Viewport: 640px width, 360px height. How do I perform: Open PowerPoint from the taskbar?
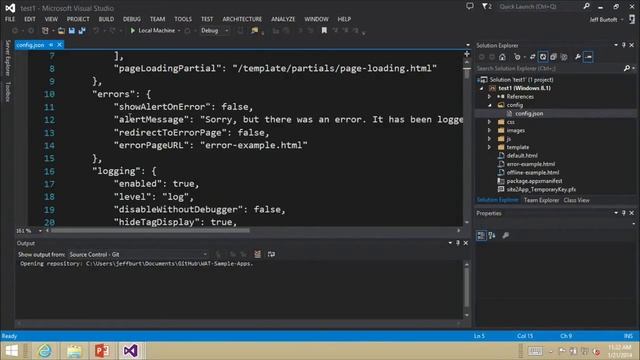tap(102, 351)
